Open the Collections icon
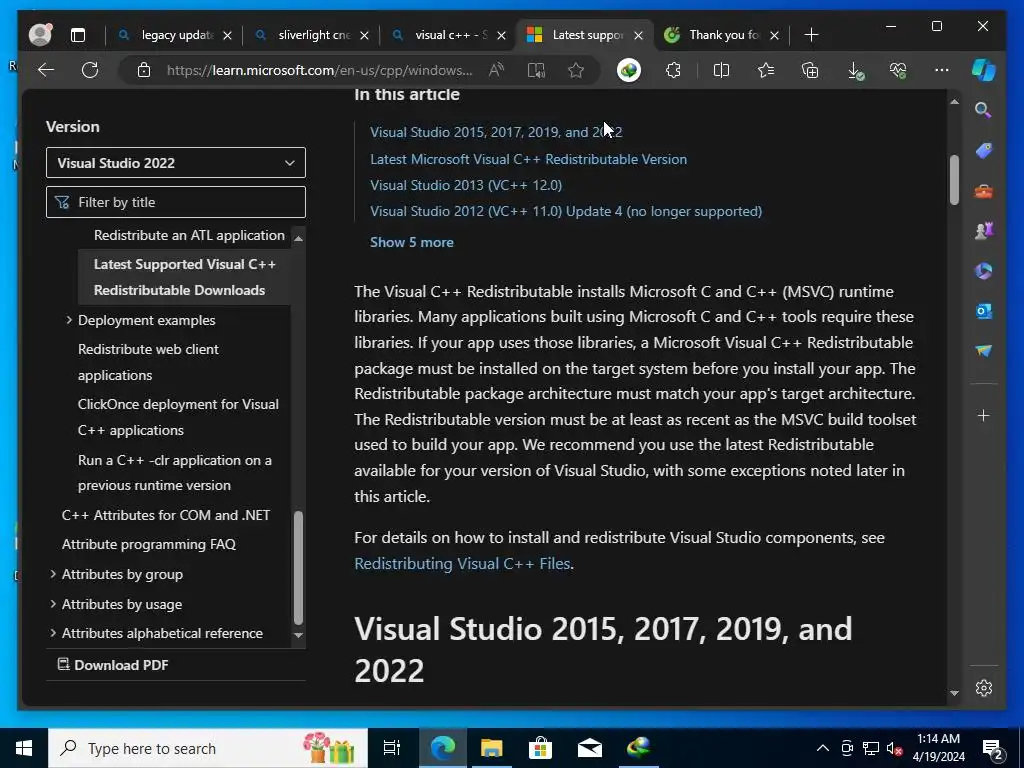Viewport: 1024px width, 768px height. click(810, 70)
